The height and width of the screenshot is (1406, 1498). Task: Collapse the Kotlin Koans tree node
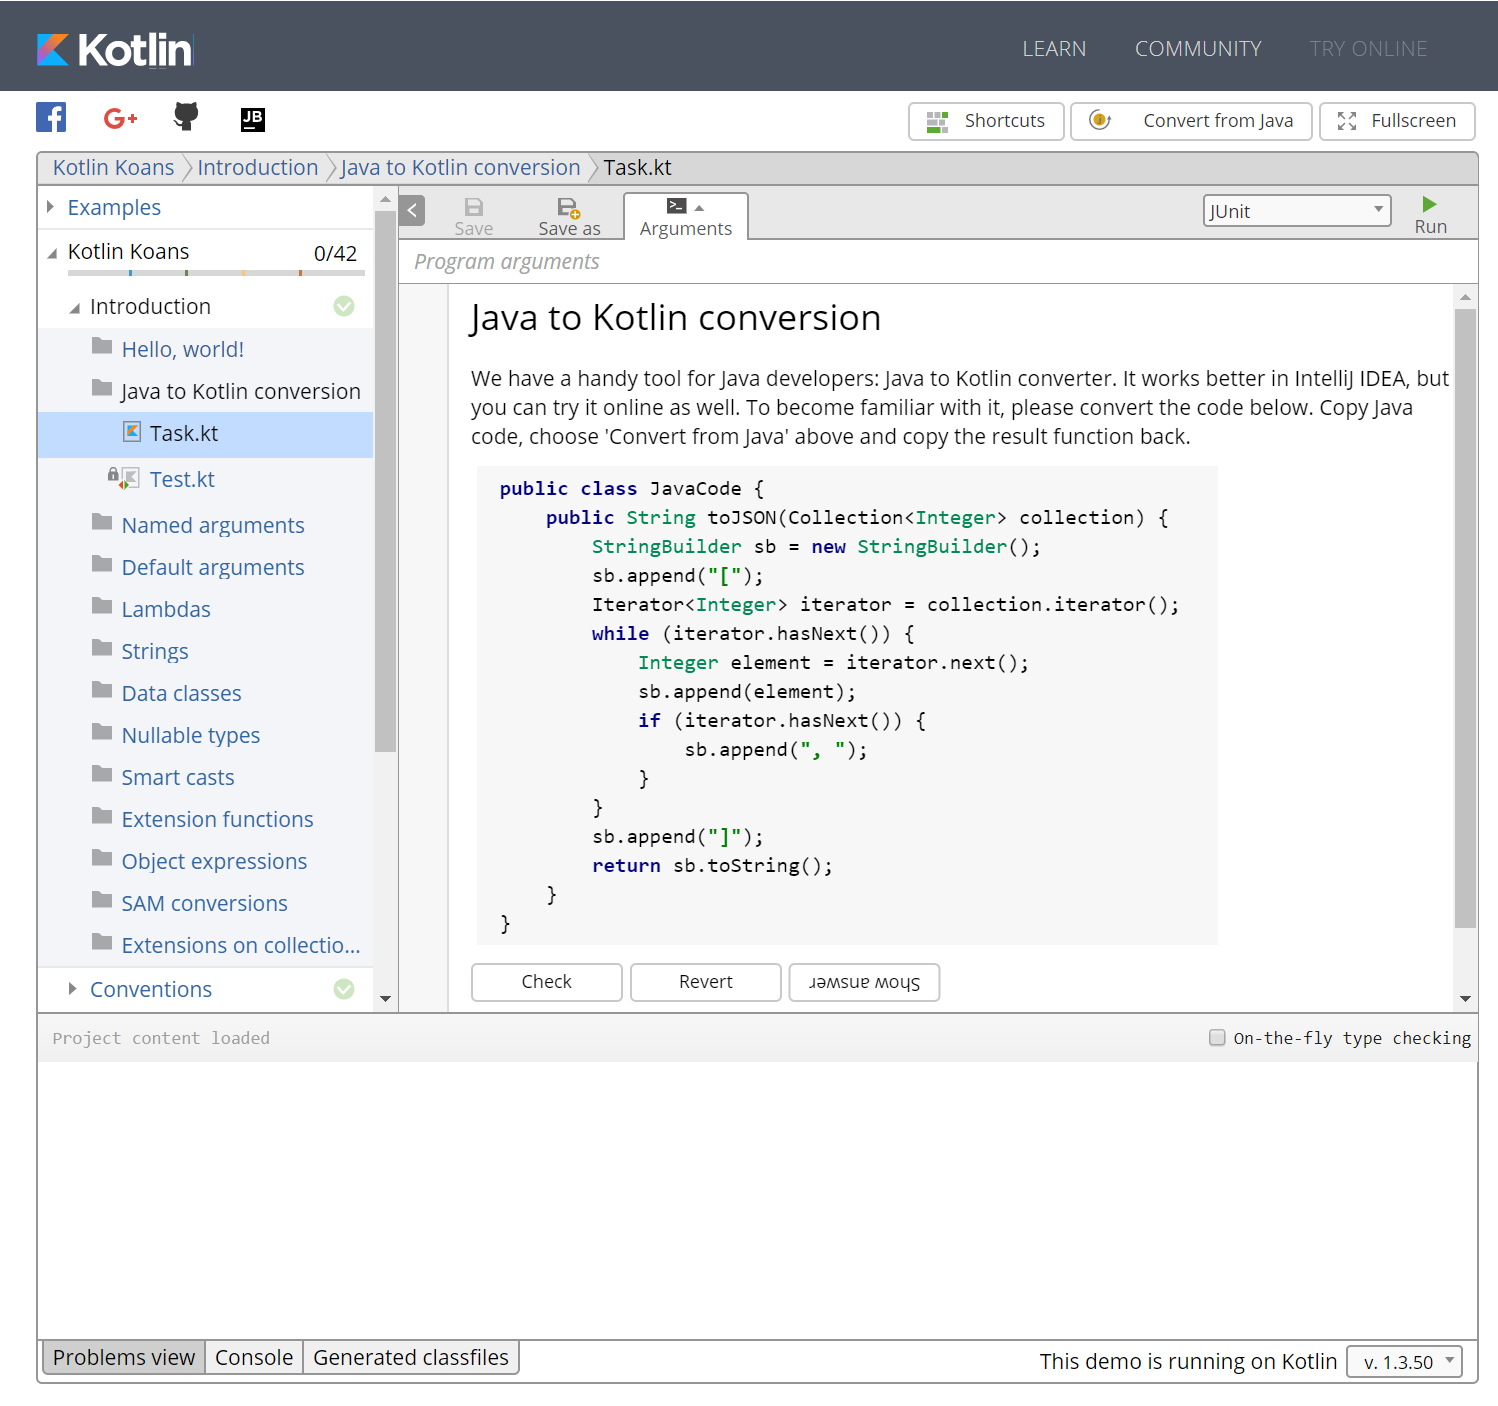[52, 253]
